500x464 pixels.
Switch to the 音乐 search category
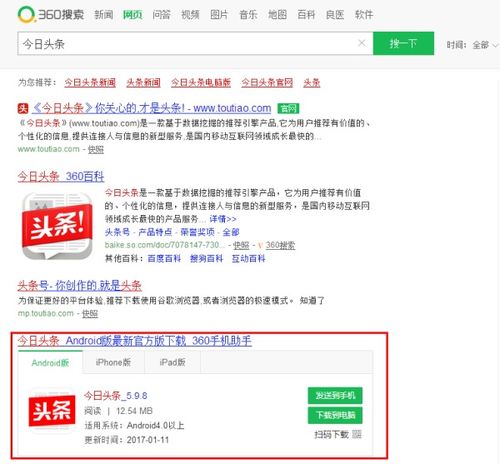coord(248,15)
